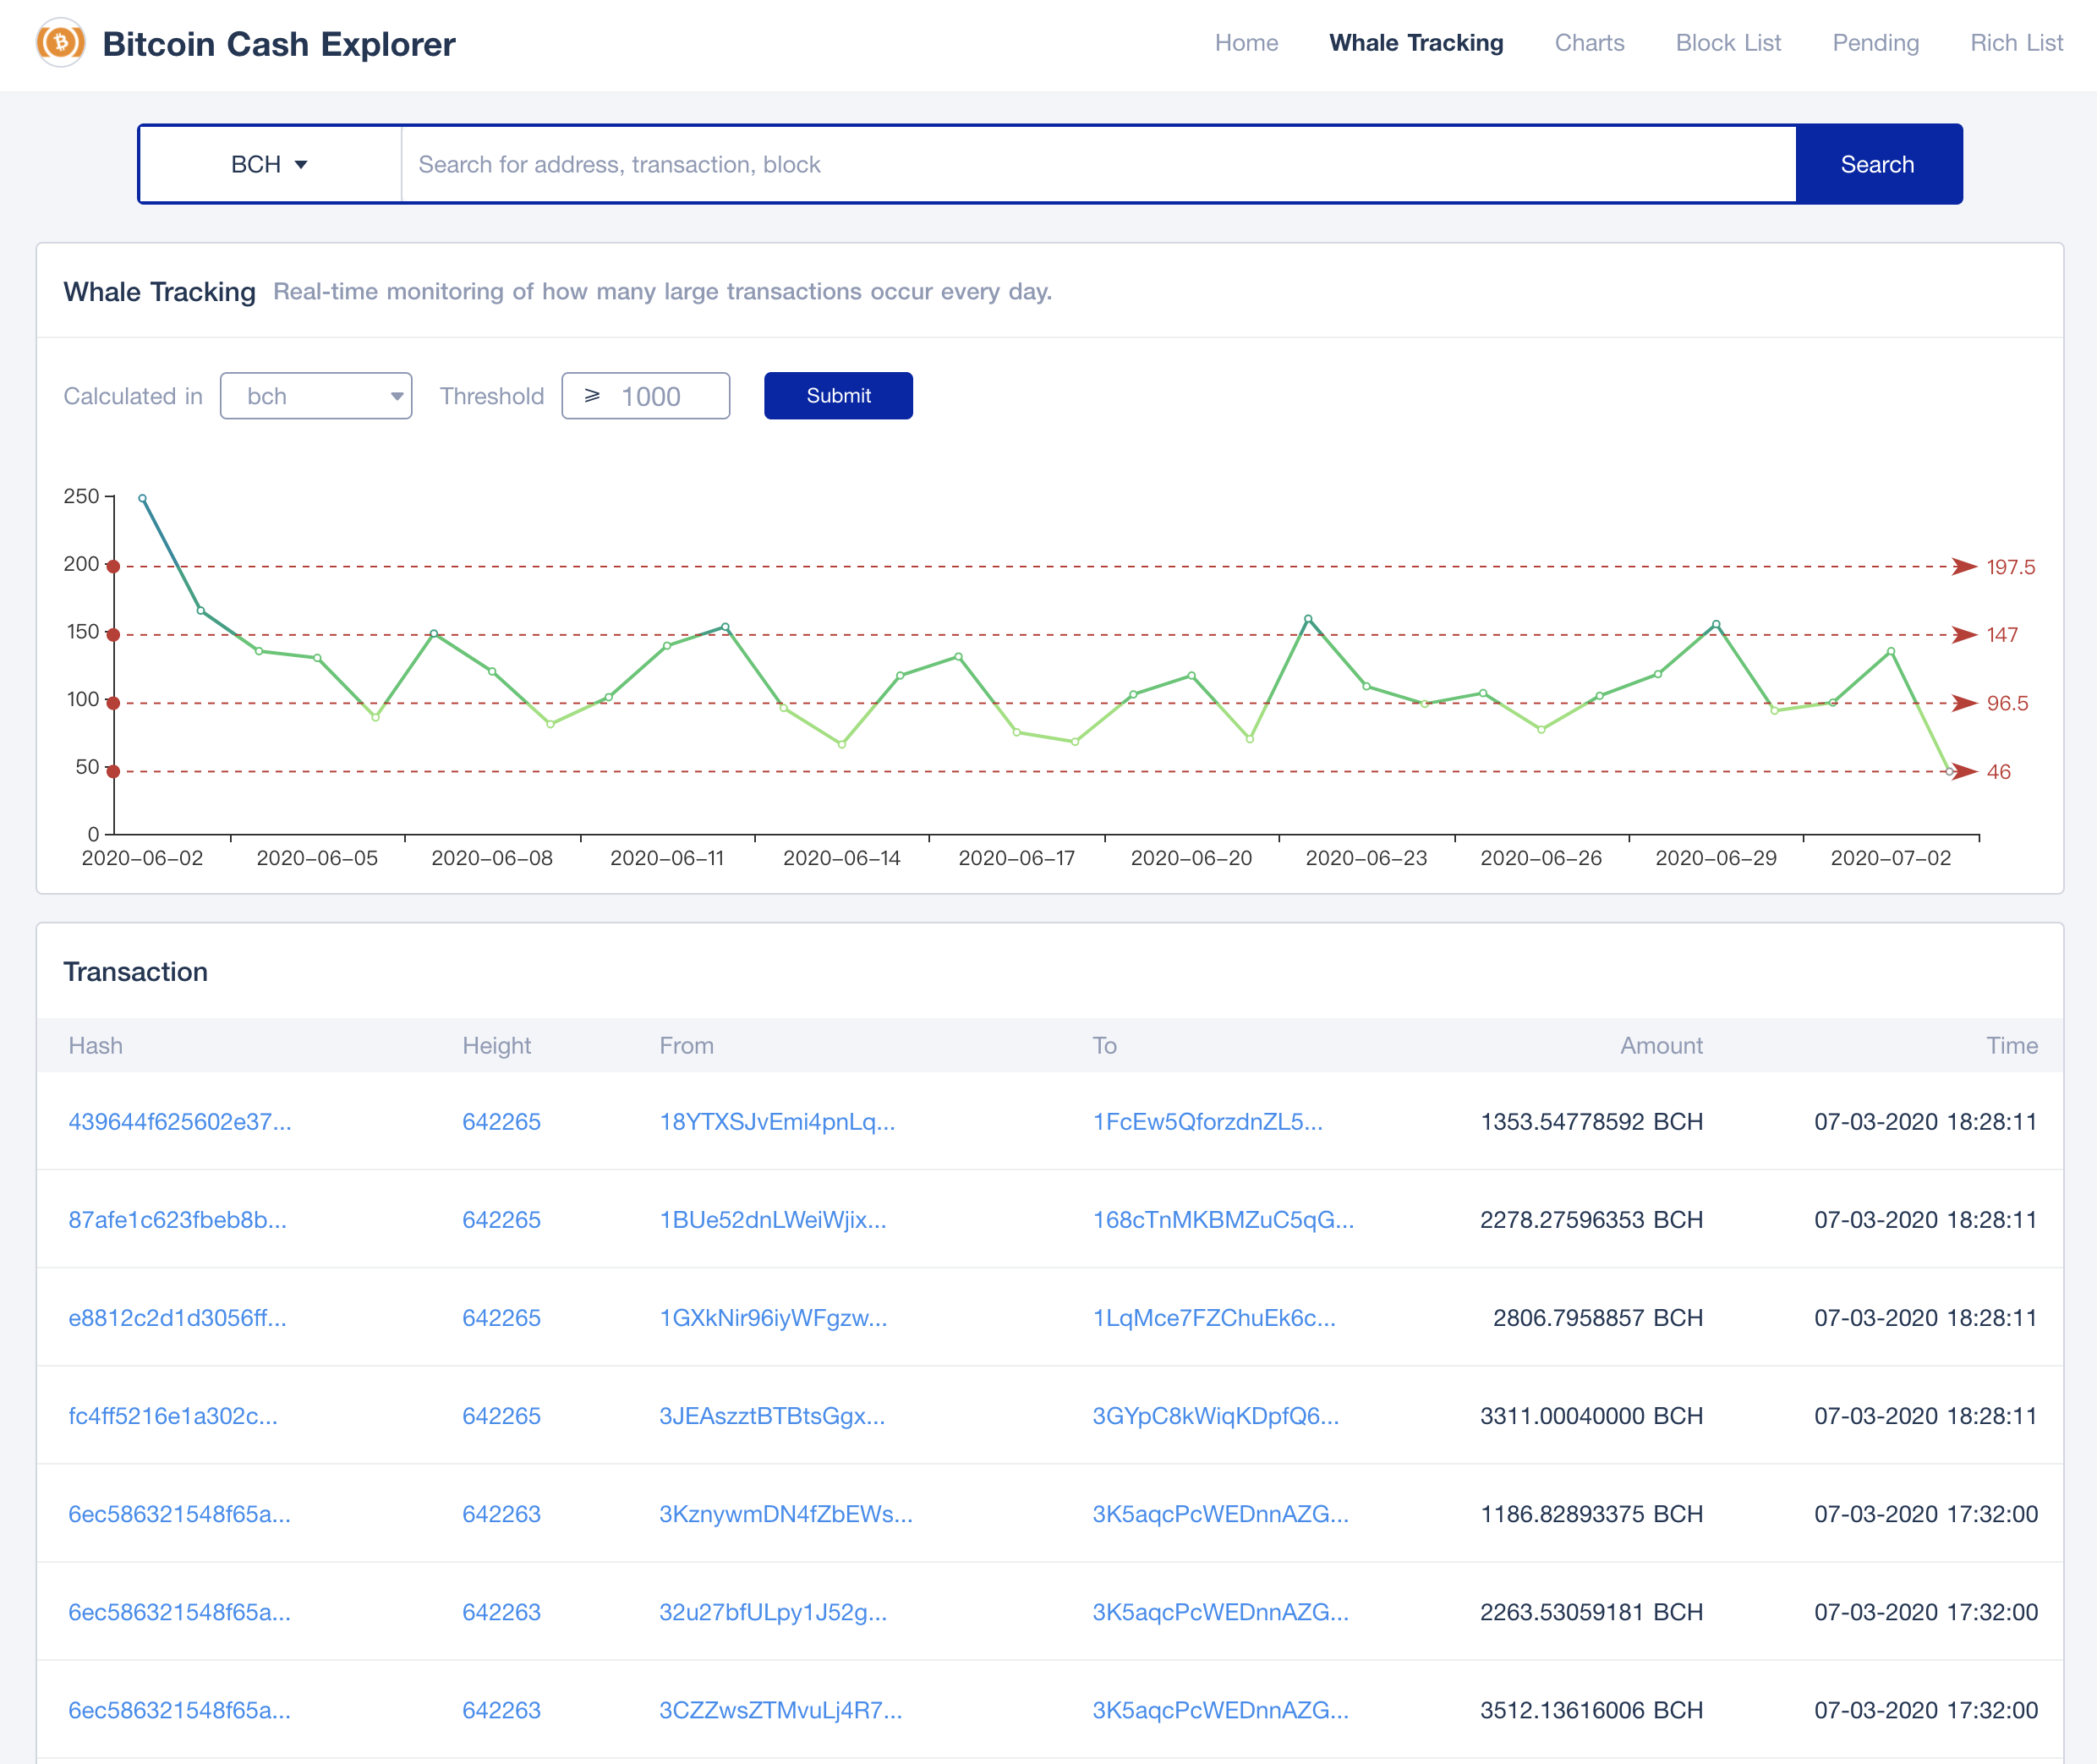This screenshot has height=1764, width=2097.
Task: Expand the BCH coin selector dropdown
Action: coord(270,164)
